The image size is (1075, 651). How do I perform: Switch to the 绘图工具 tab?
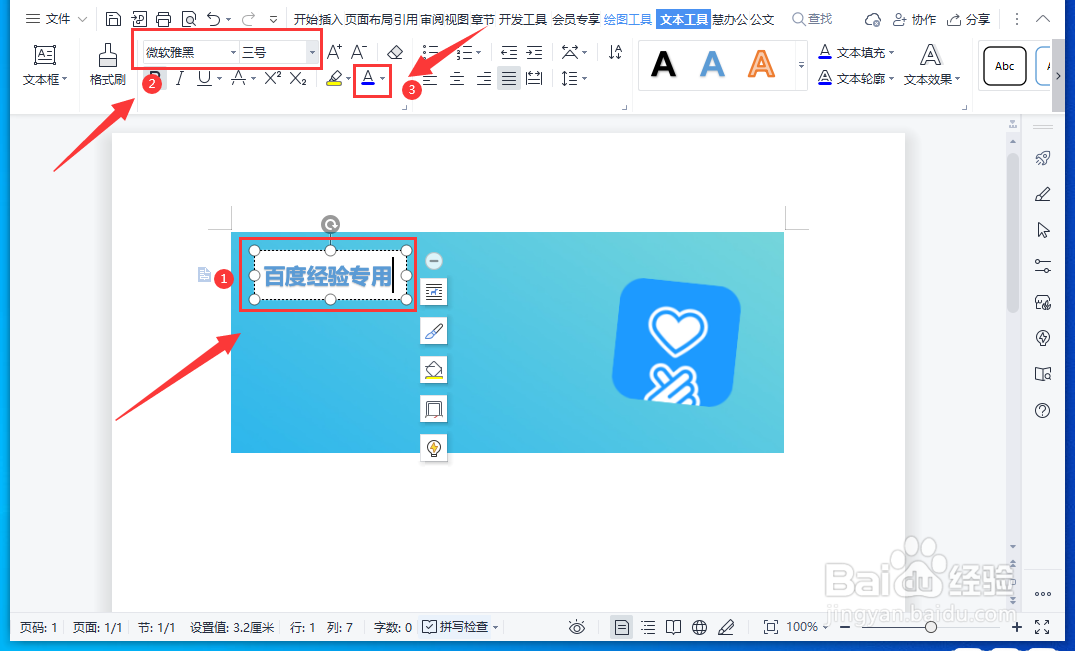tap(628, 19)
